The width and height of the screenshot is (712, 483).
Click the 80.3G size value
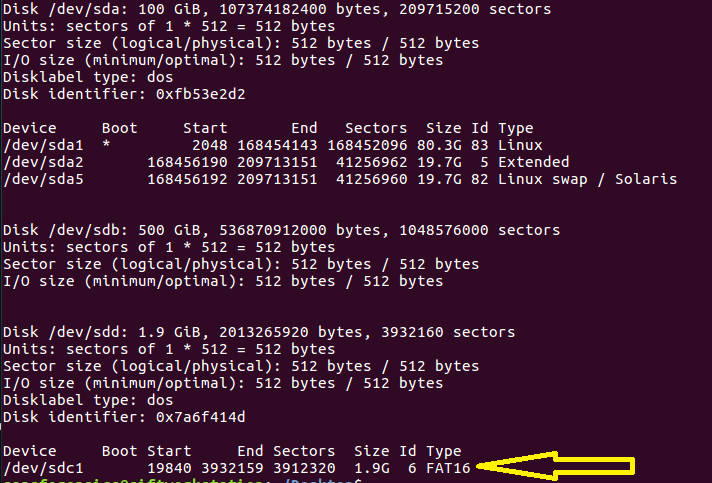point(439,145)
